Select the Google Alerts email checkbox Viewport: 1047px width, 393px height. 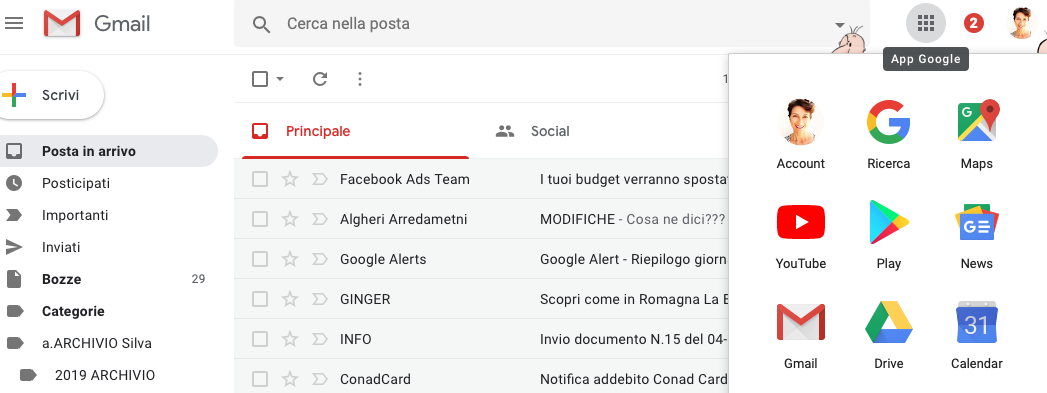260,259
